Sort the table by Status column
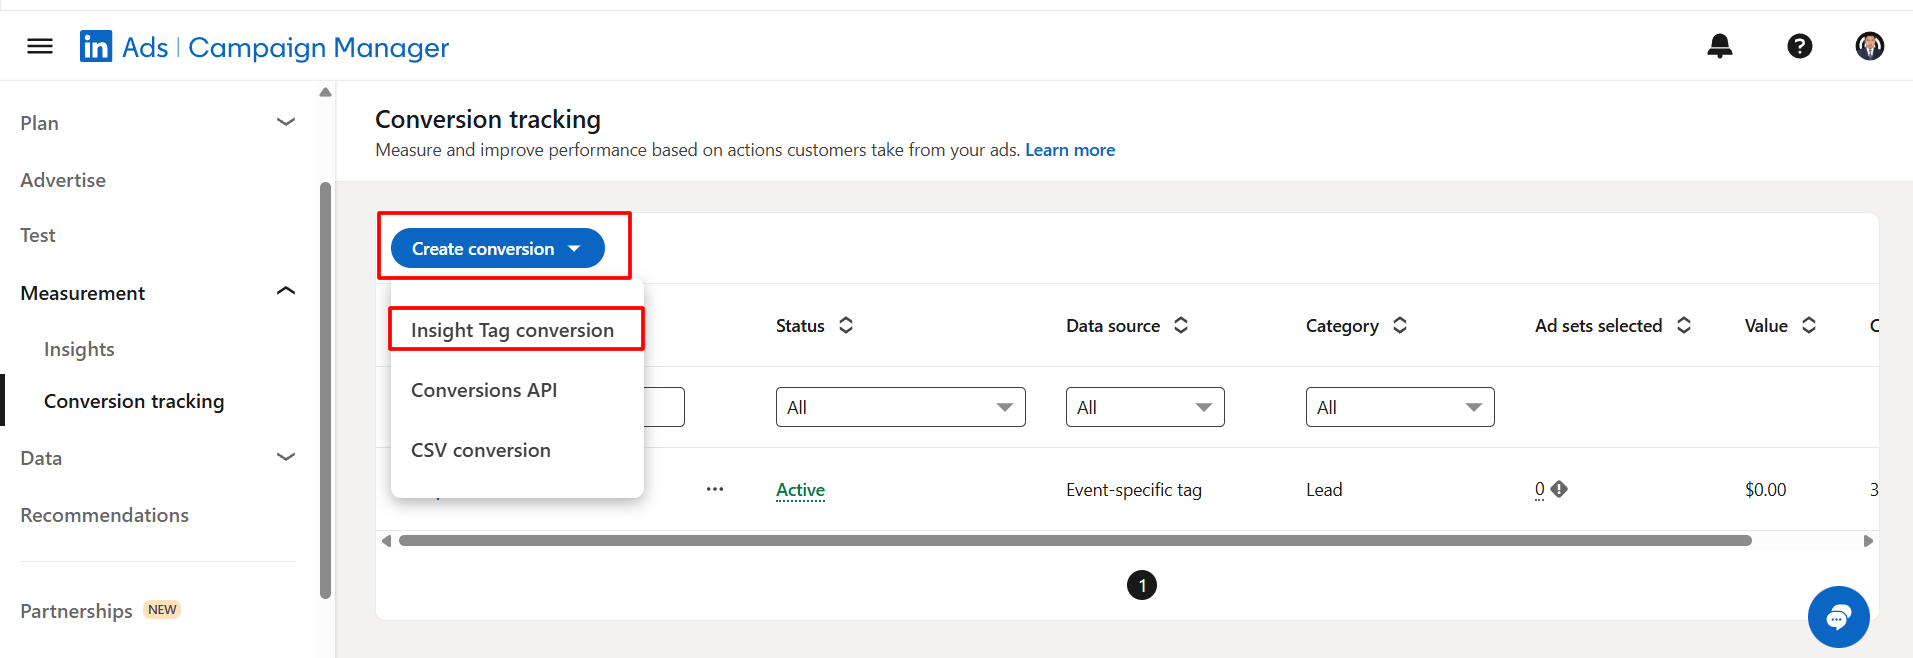Image resolution: width=1913 pixels, height=658 pixels. tap(846, 325)
